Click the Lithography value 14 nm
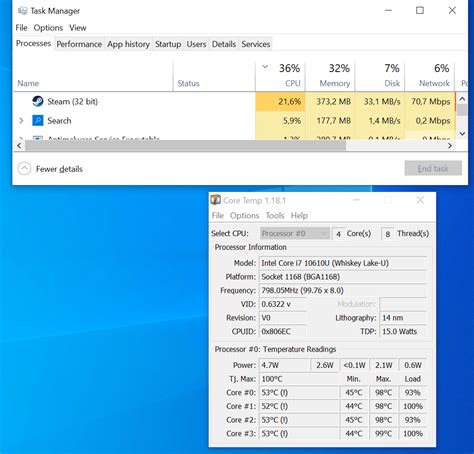474x454 pixels. (403, 318)
